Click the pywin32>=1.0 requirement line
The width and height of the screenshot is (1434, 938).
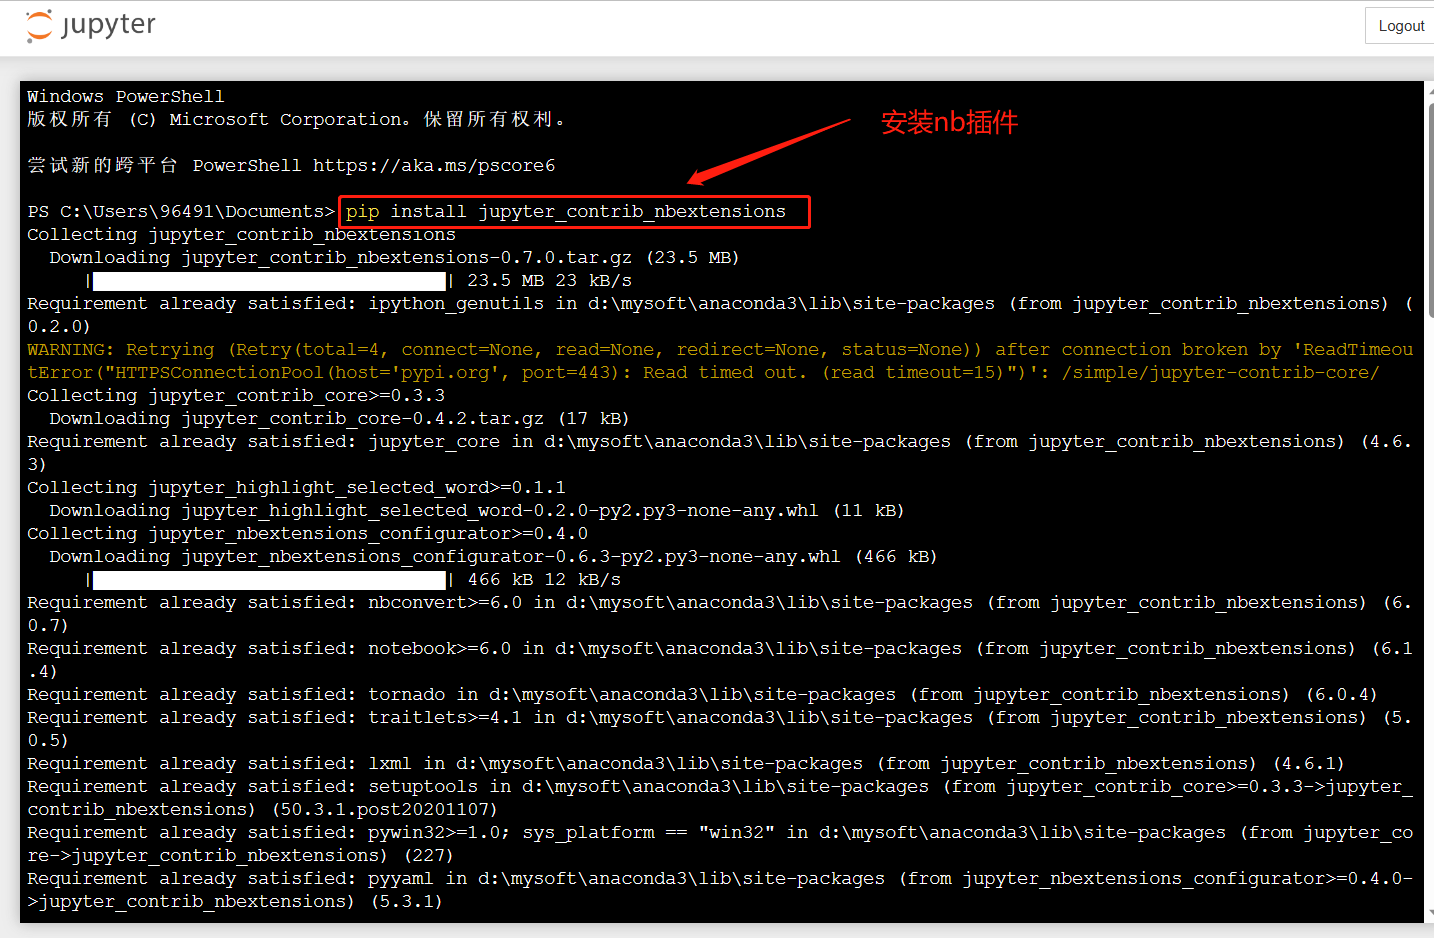720,843
